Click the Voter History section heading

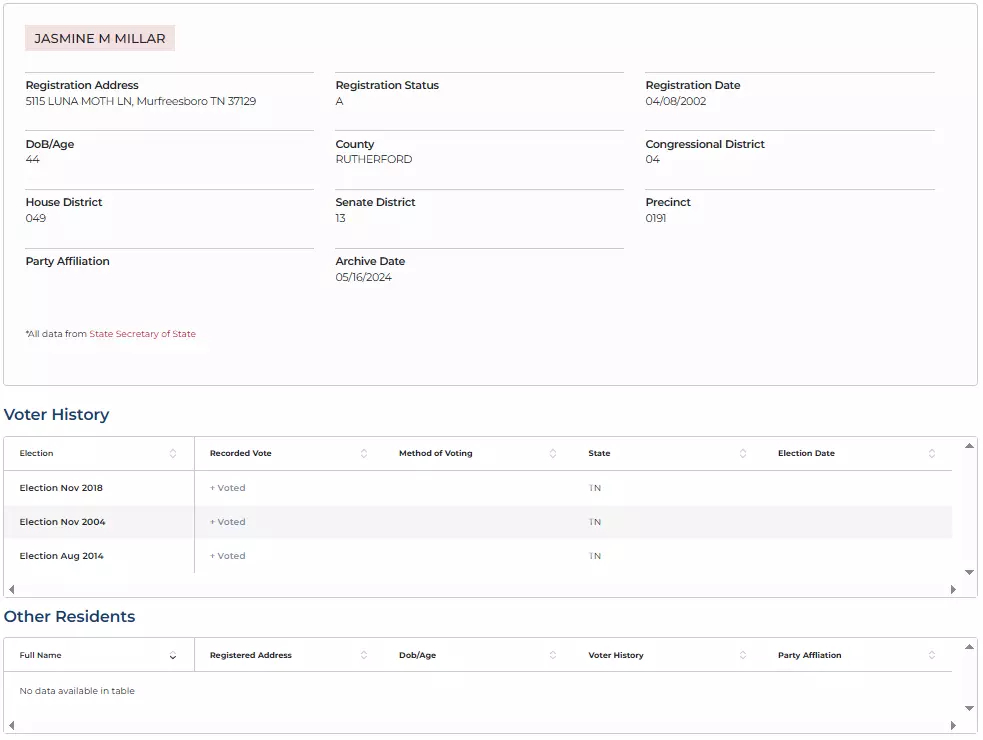[56, 415]
